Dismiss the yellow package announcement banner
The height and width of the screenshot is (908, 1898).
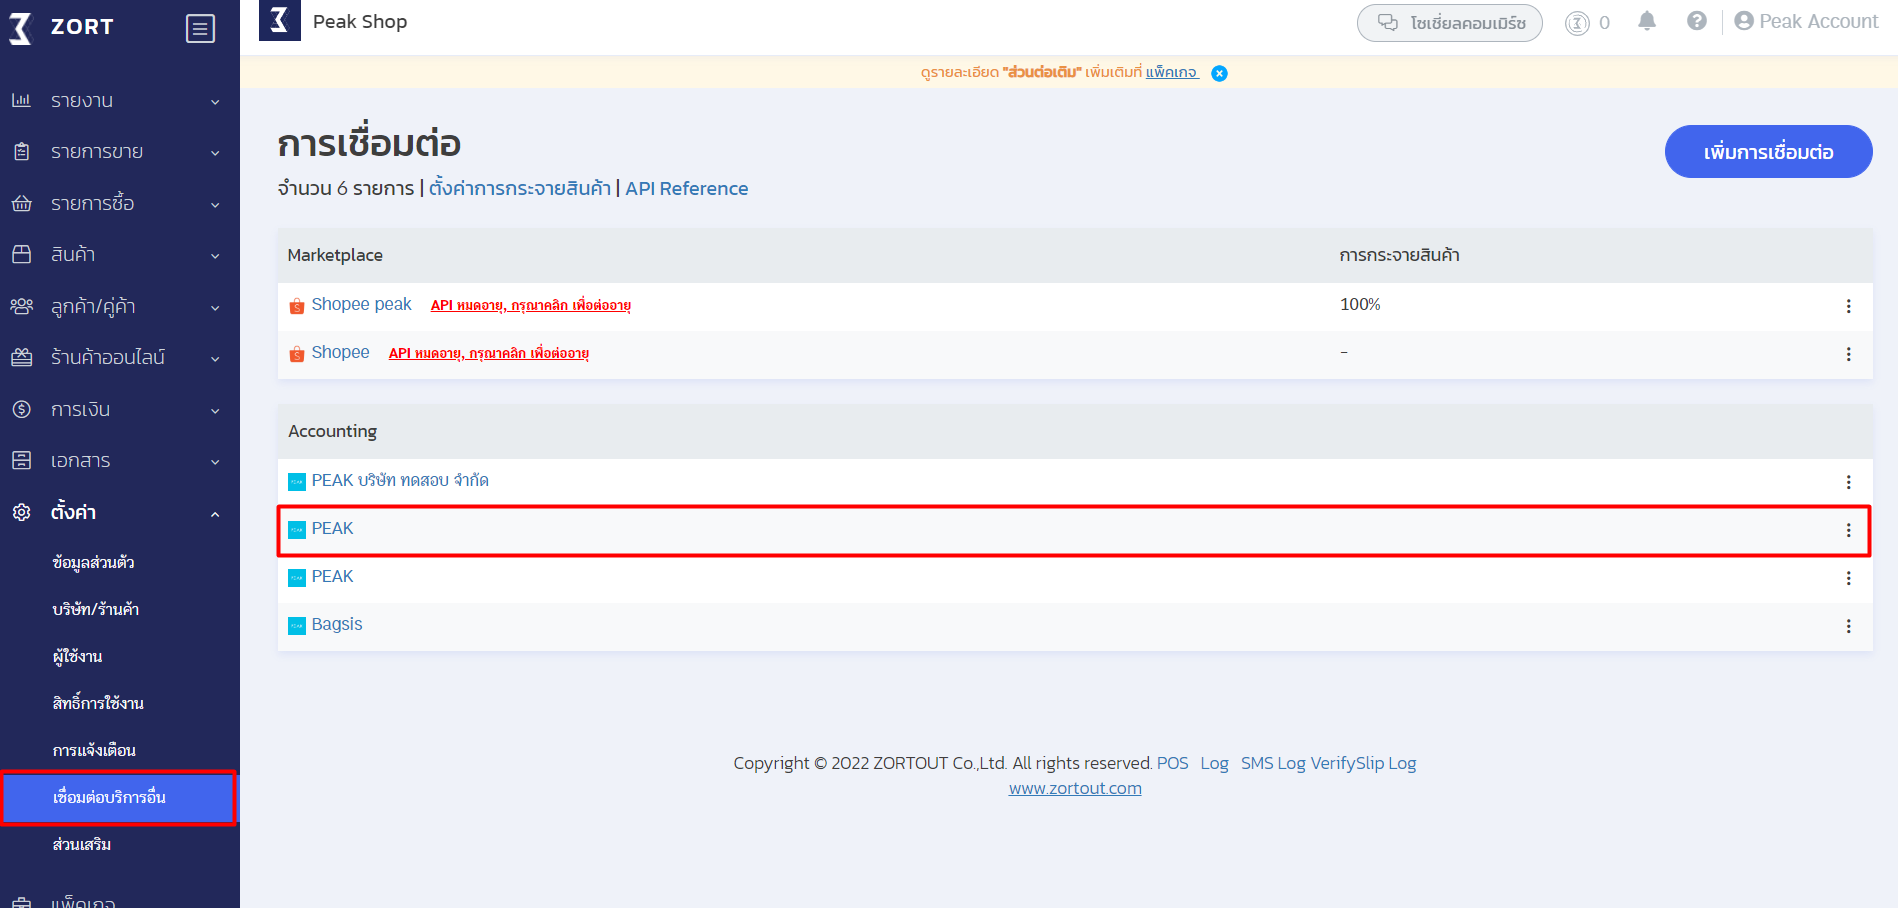(x=1219, y=73)
